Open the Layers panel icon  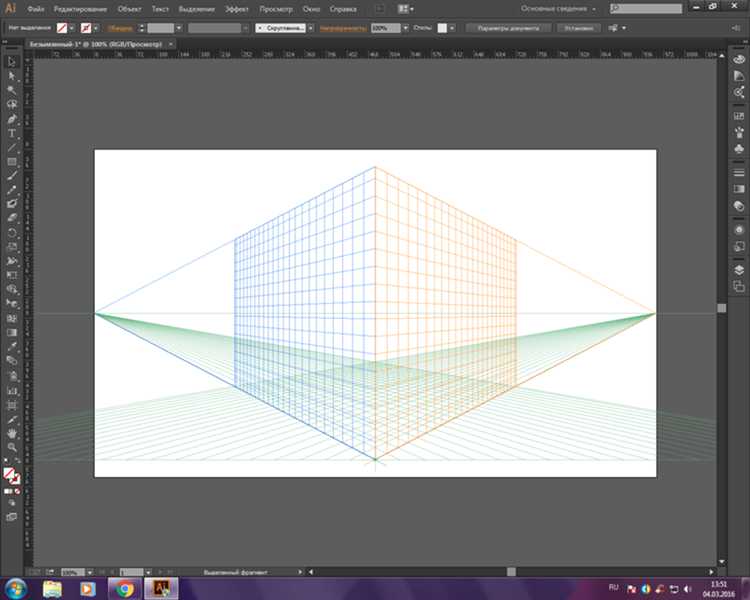point(739,270)
